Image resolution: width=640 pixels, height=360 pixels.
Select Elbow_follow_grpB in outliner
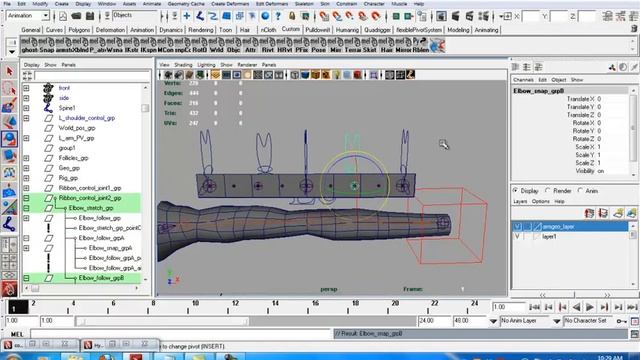101,278
